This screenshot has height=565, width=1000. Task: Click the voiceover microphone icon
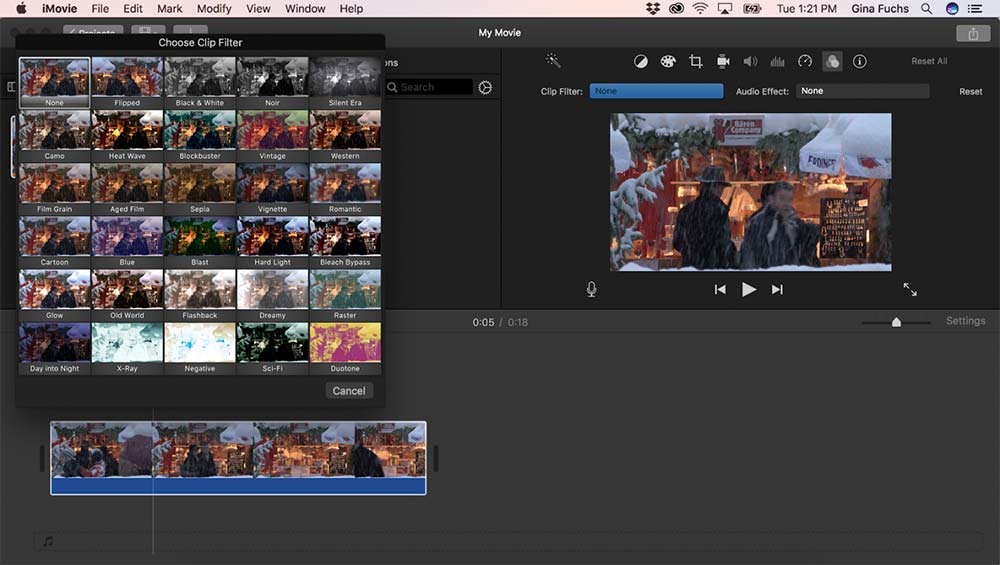tap(591, 290)
